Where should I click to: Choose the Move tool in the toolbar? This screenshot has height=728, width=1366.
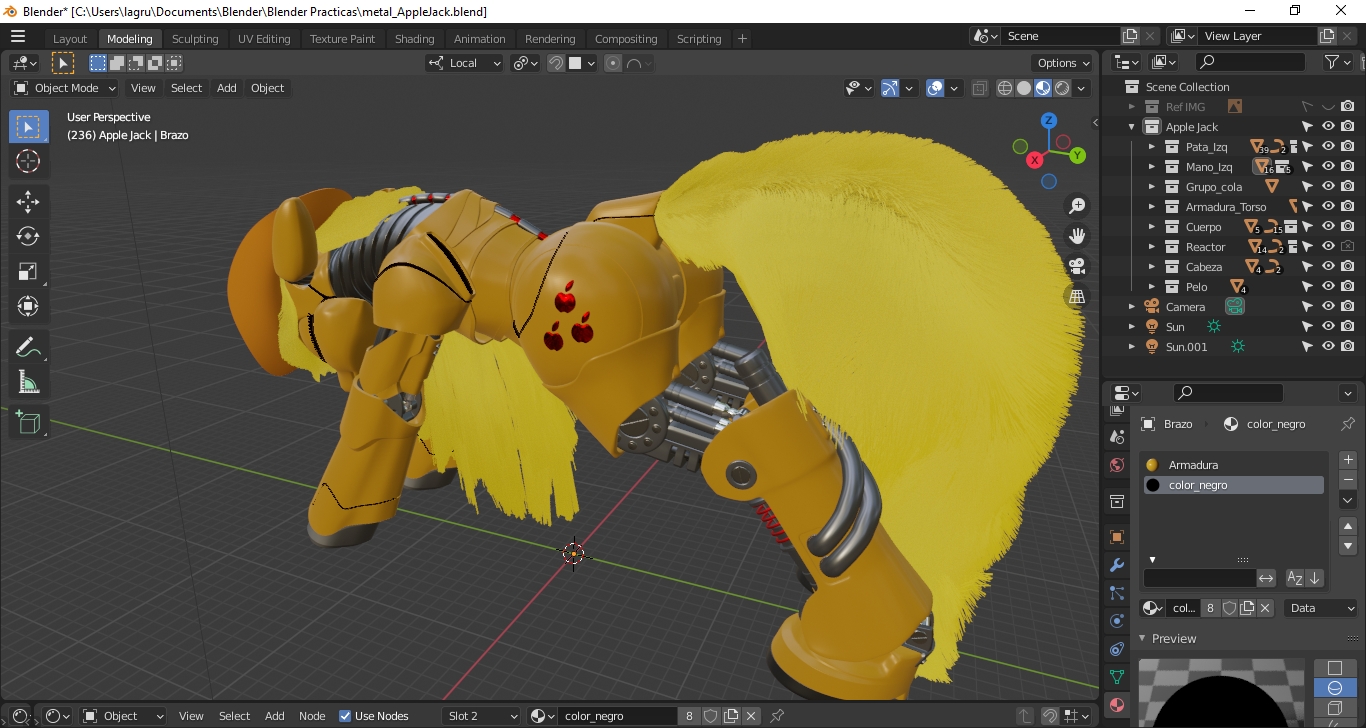click(x=28, y=201)
